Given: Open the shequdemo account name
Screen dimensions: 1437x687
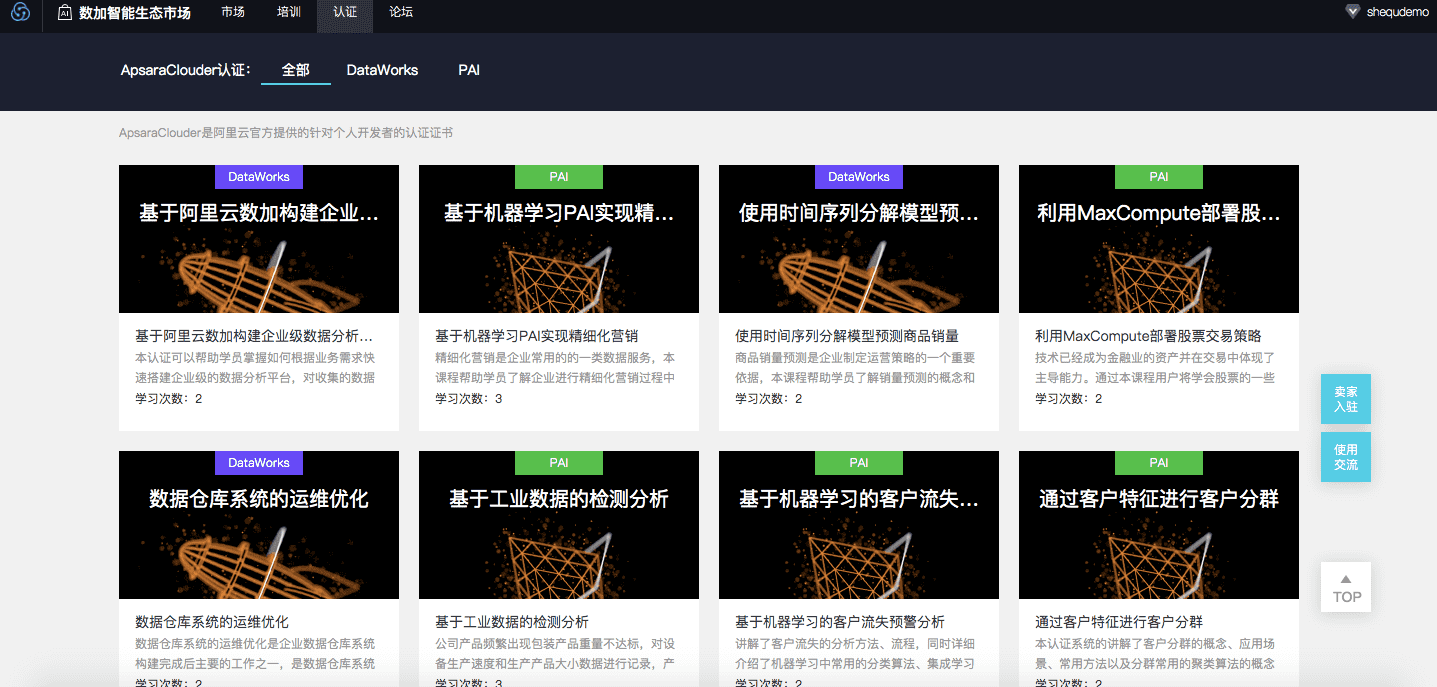Looking at the screenshot, I should coord(1398,12).
